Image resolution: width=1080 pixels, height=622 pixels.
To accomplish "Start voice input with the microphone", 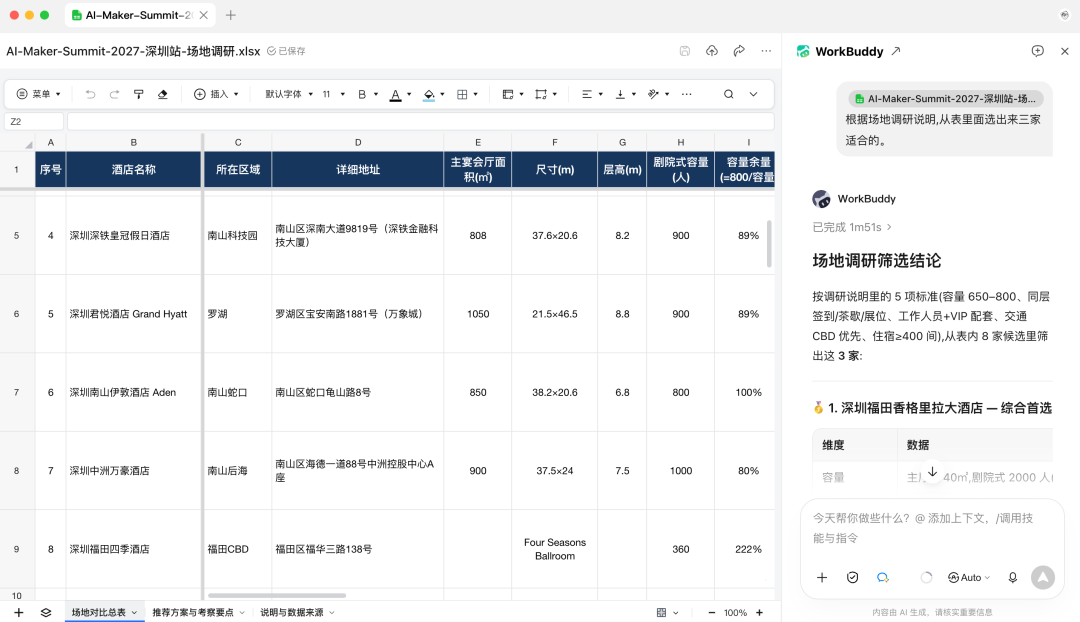I will 1012,577.
